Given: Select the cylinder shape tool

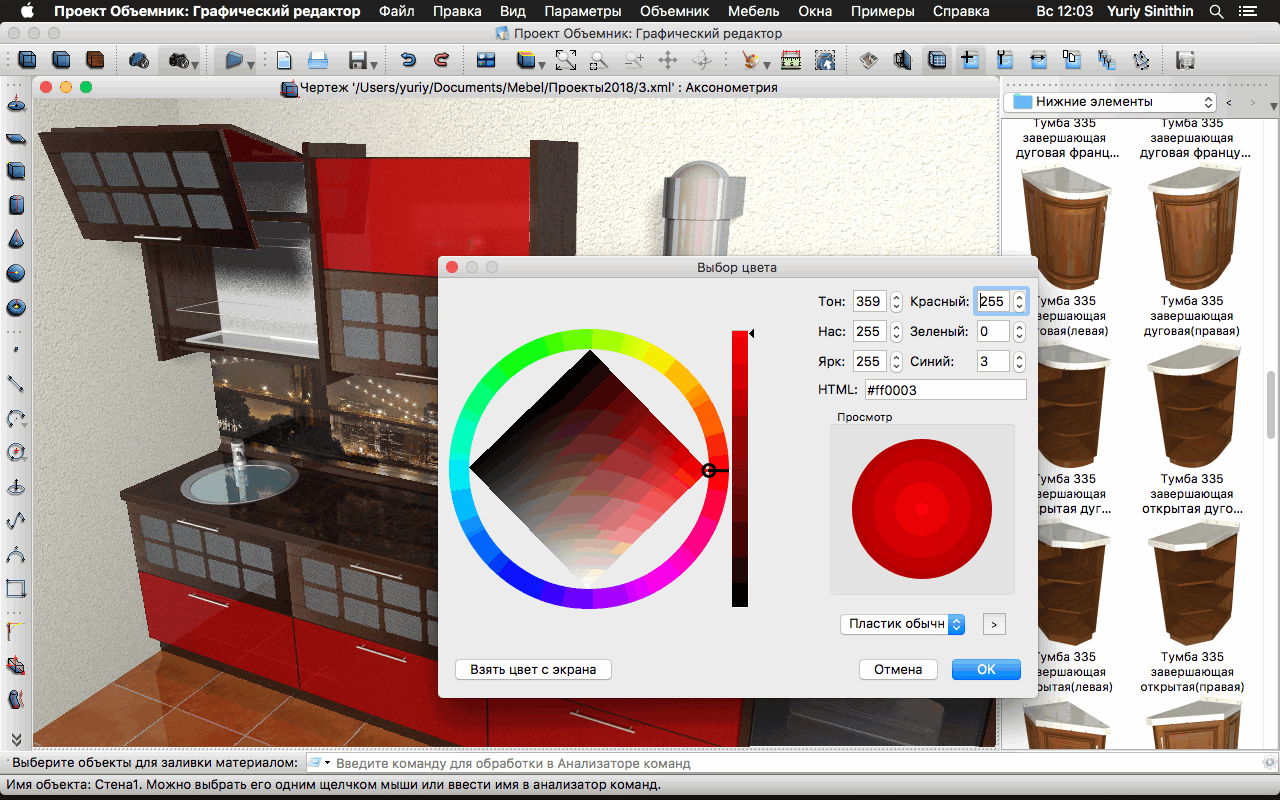Looking at the screenshot, I should tap(16, 206).
